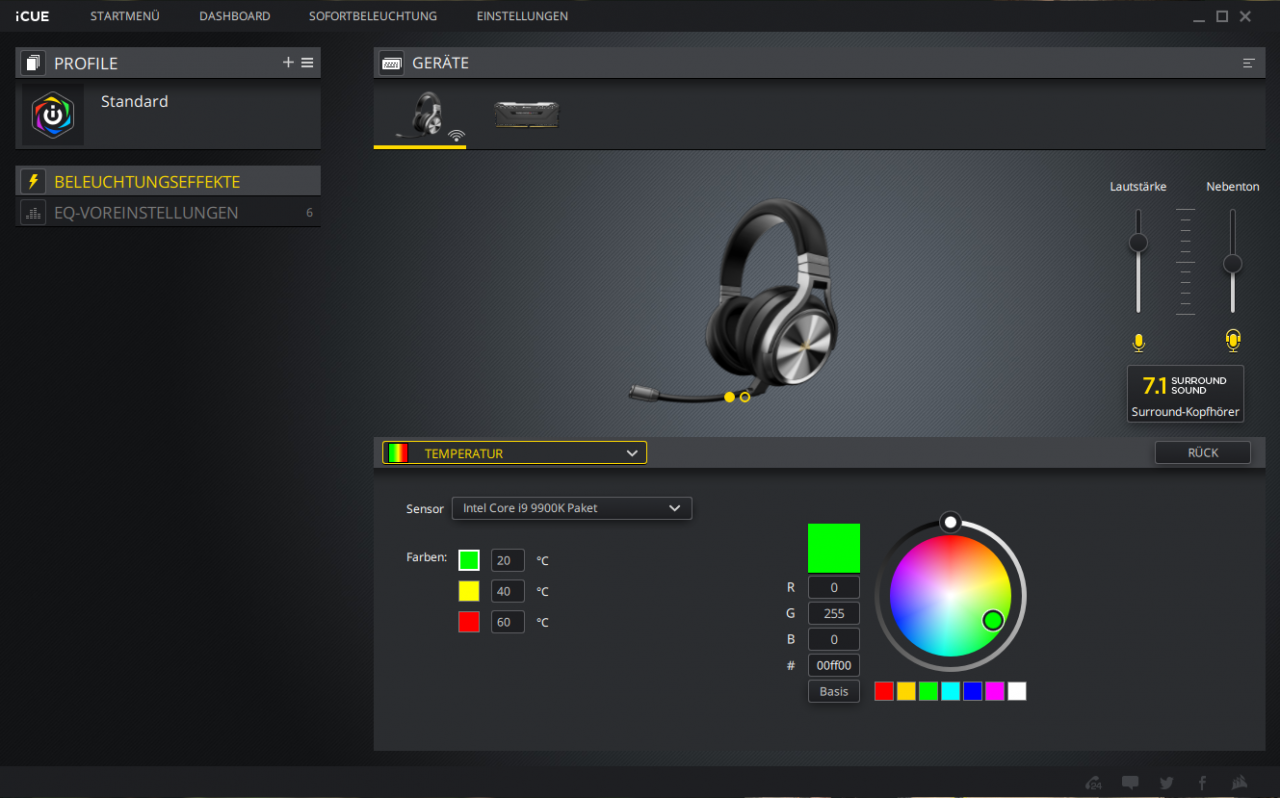The image size is (1280, 798).
Task: Pick the orange-yellow basic color swatch
Action: 906,691
